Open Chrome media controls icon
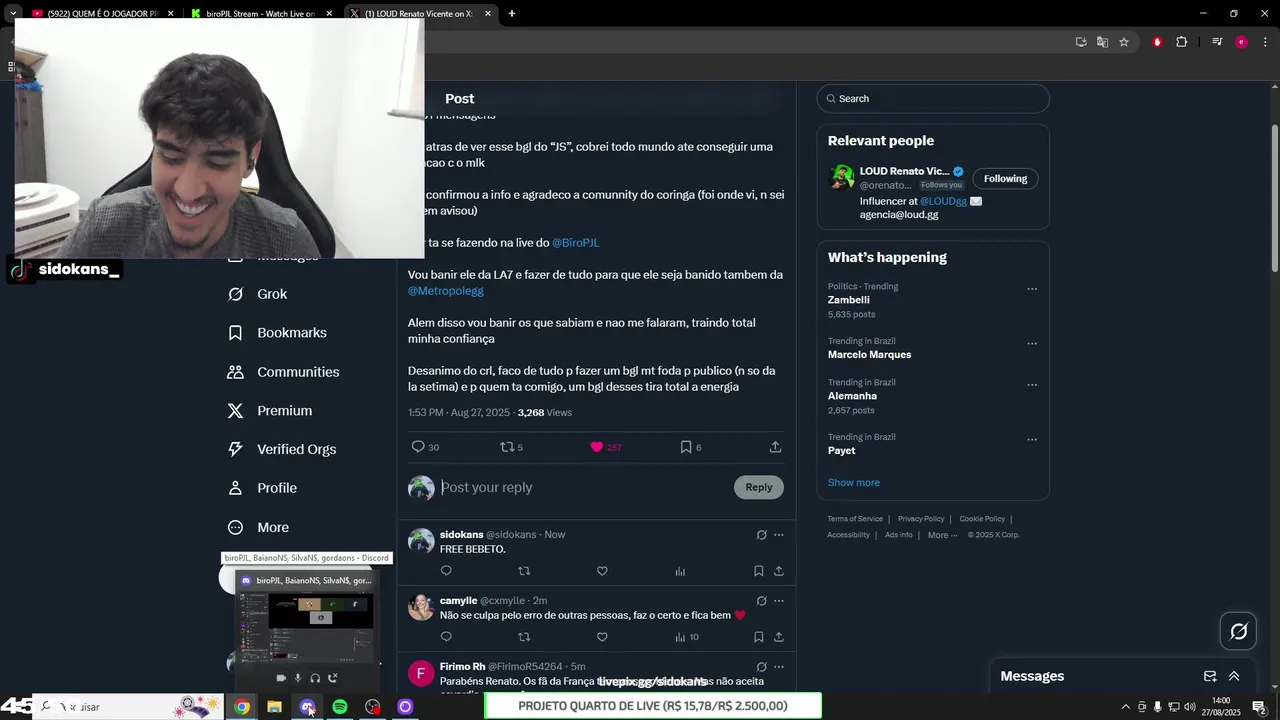Image resolution: width=1280 pixels, height=720 pixels. click(1217, 42)
